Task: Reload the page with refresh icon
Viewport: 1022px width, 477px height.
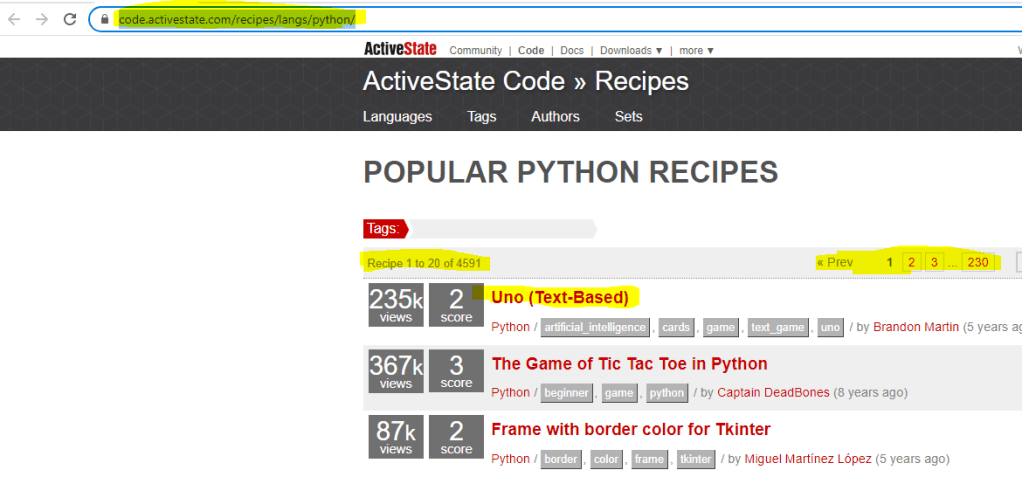Action: [x=70, y=19]
